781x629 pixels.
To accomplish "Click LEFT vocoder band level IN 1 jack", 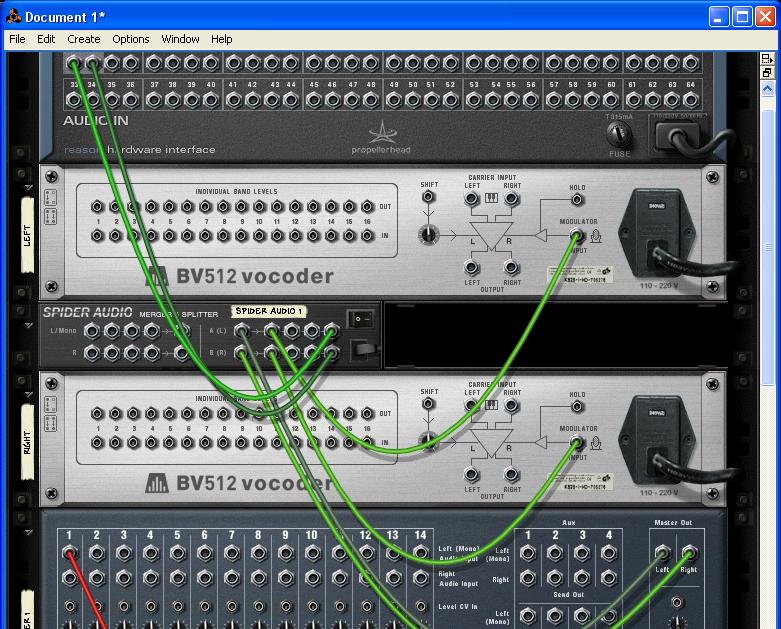I will [x=97, y=236].
